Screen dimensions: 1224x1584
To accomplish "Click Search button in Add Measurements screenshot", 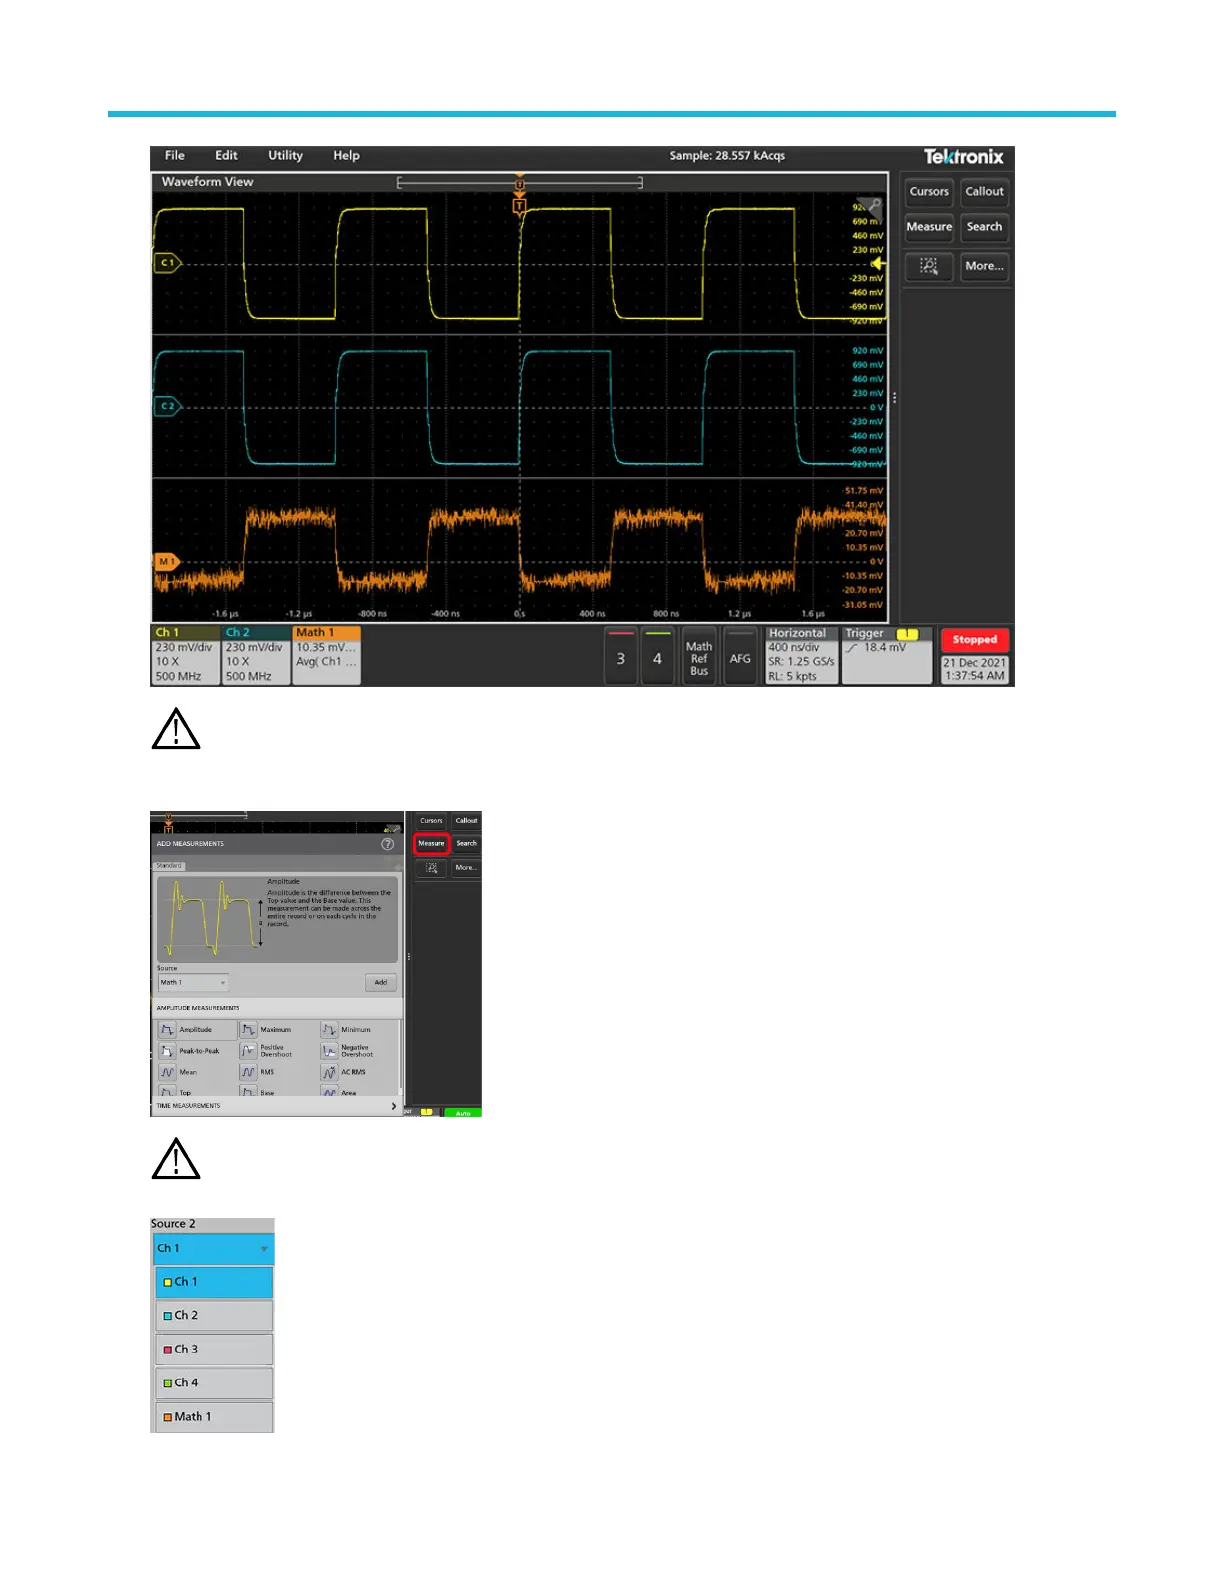I will [x=466, y=844].
